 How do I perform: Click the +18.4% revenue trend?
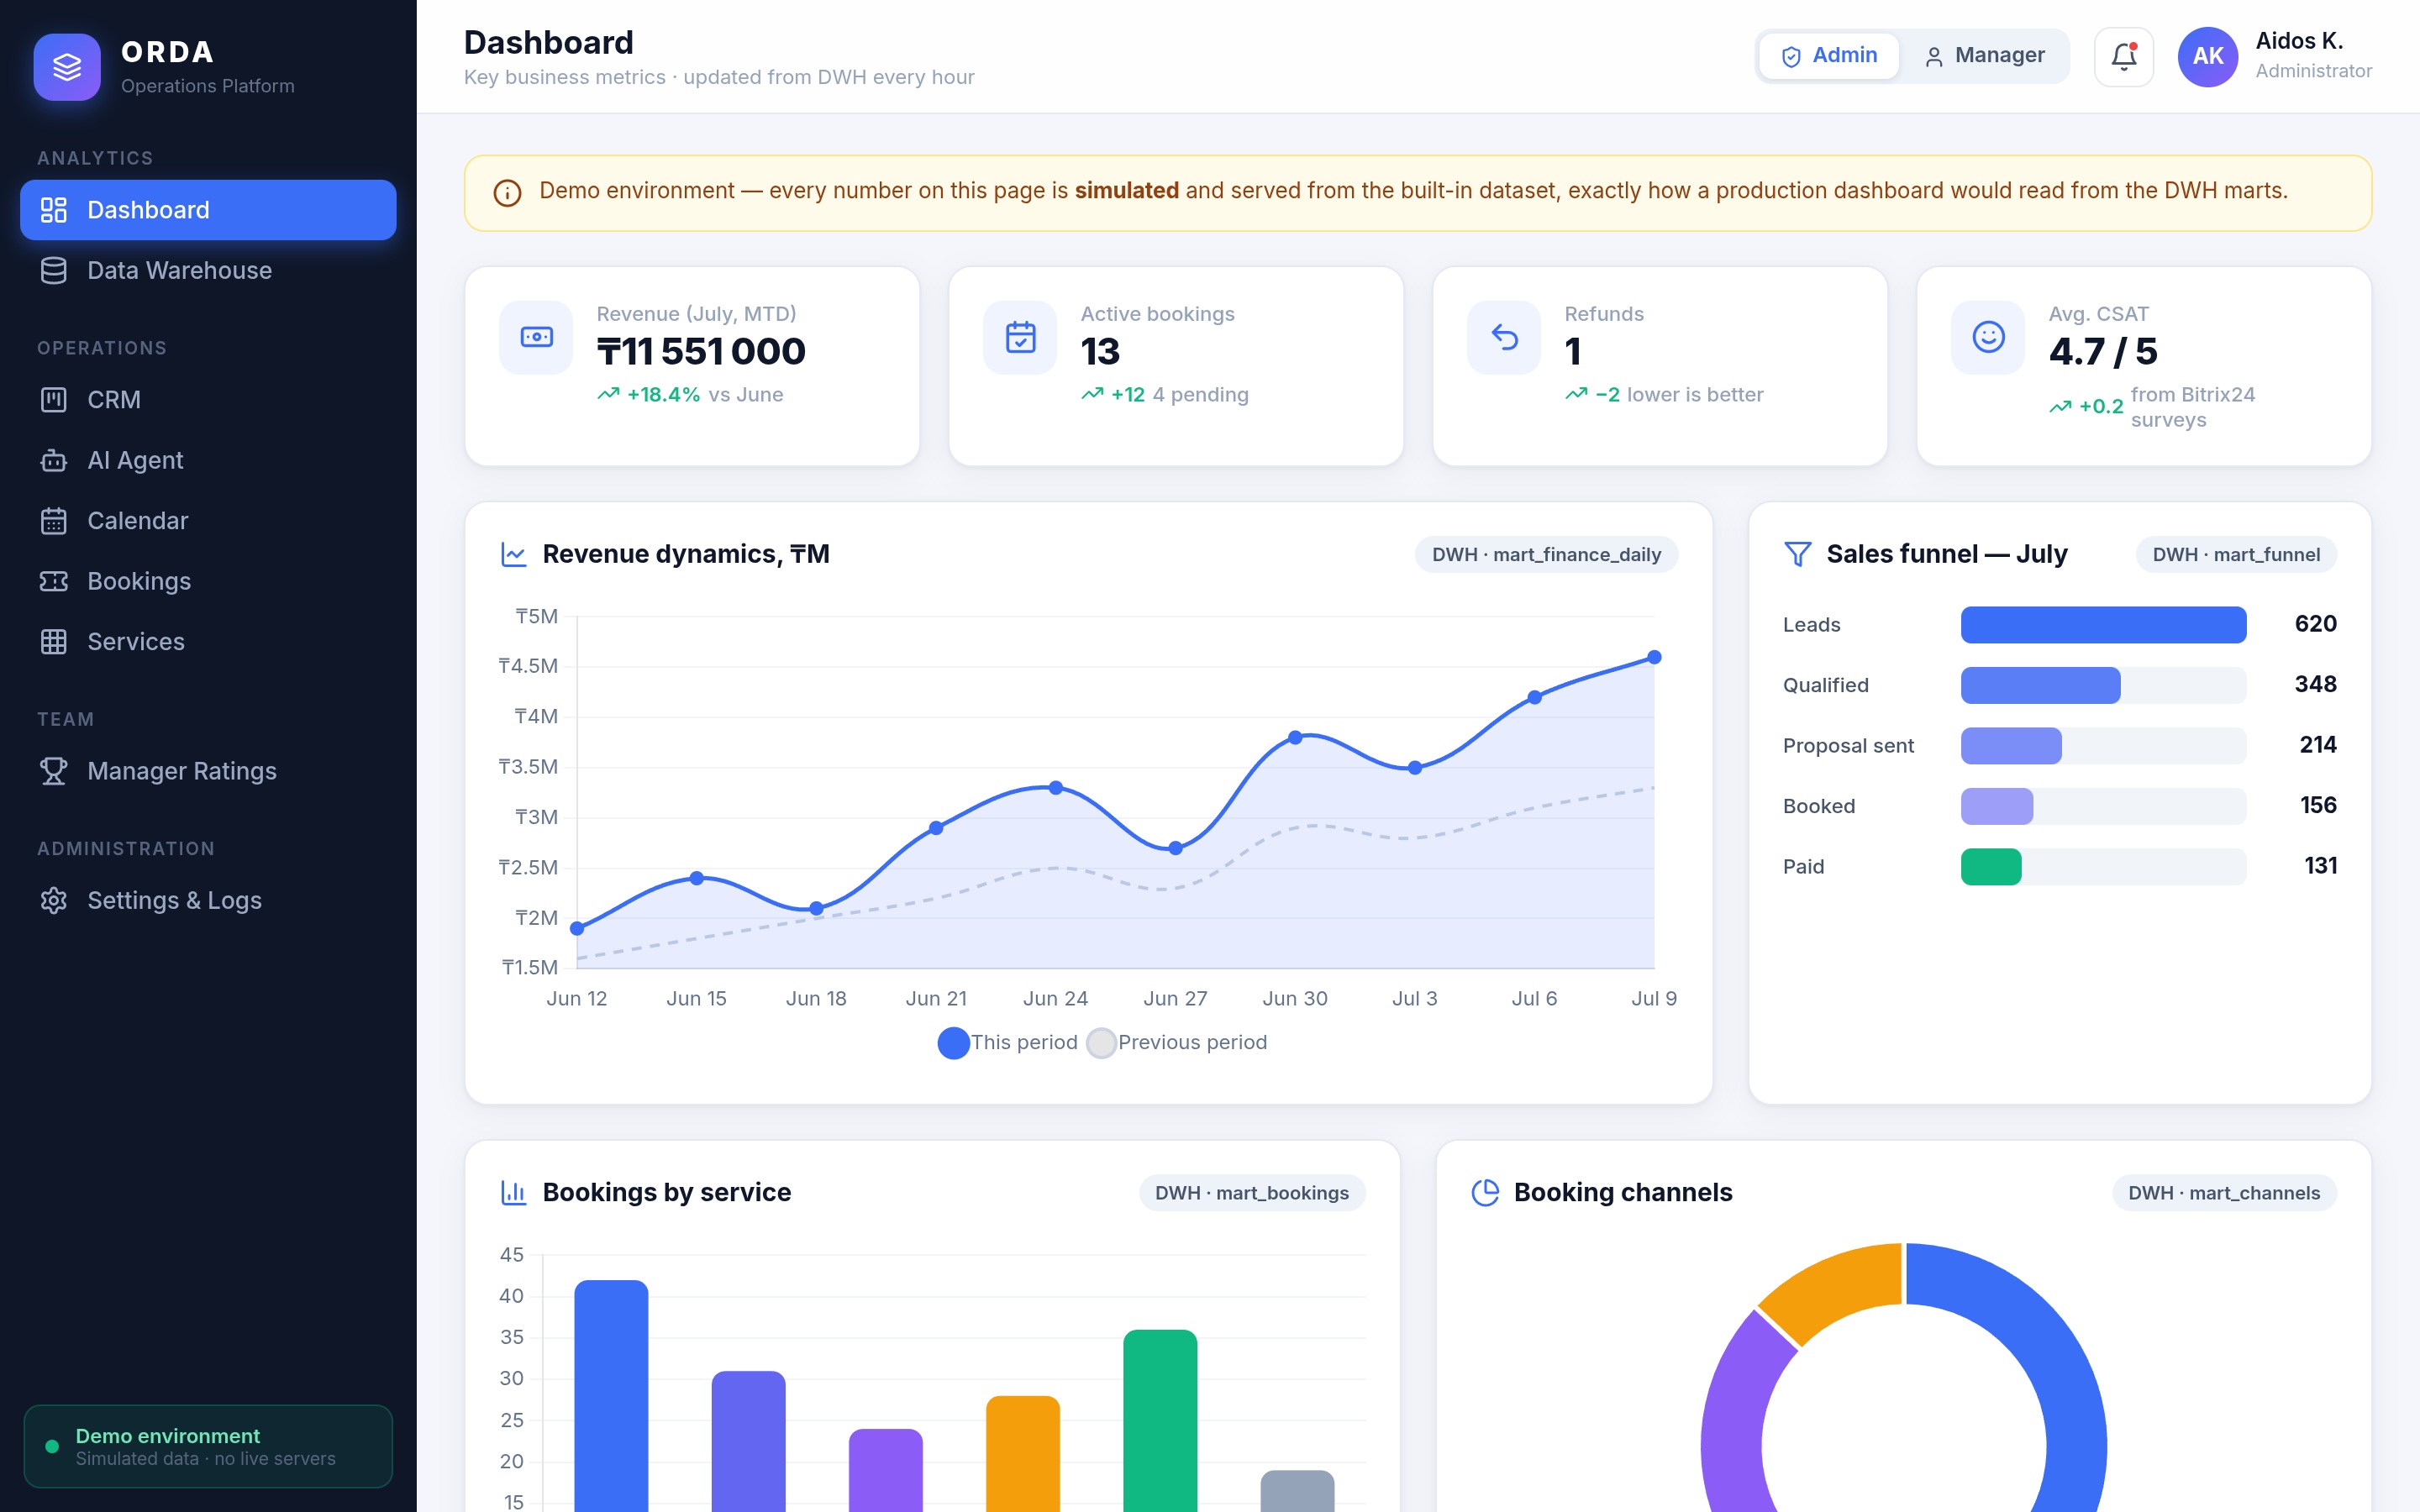coord(663,395)
